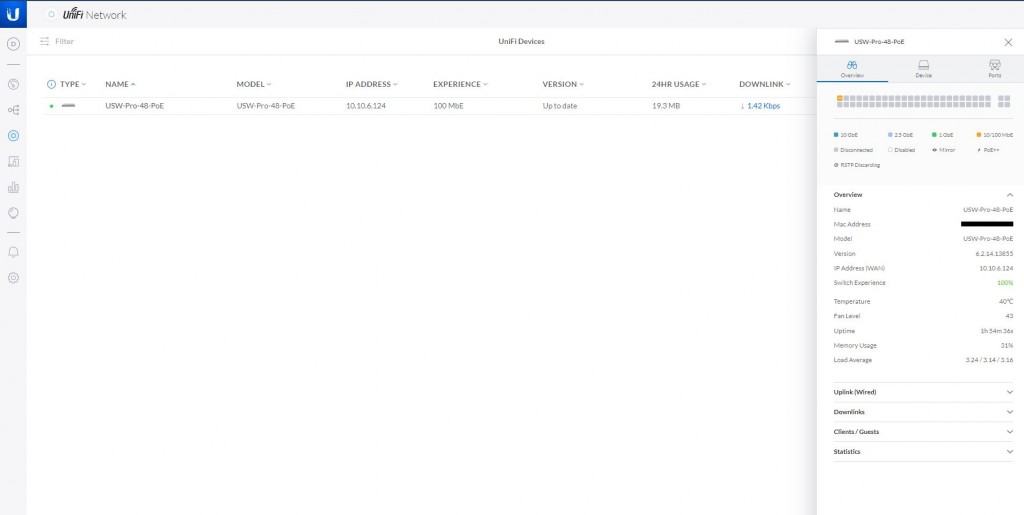The height and width of the screenshot is (515, 1024).
Task: Switch to the Device tab
Action: click(x=923, y=69)
